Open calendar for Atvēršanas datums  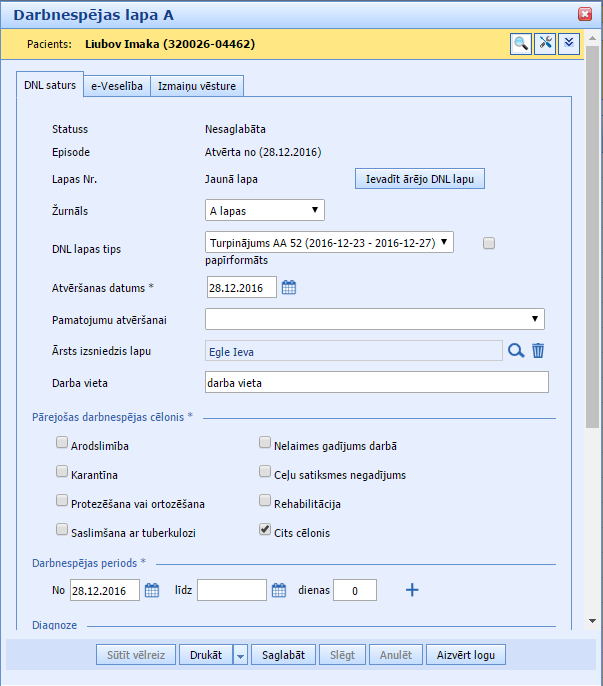point(289,288)
